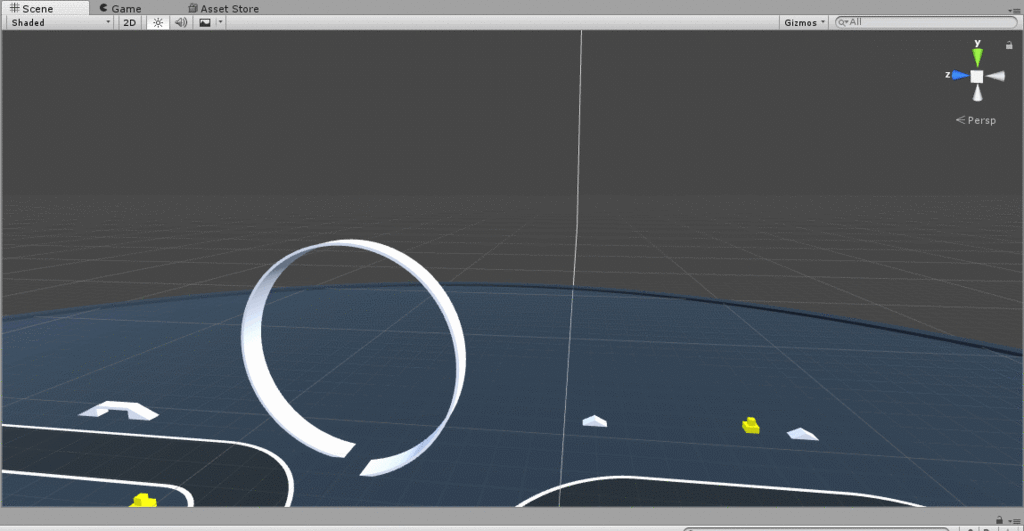Toggle scene audio speaker icon
This screenshot has width=1024, height=531.
click(x=181, y=22)
